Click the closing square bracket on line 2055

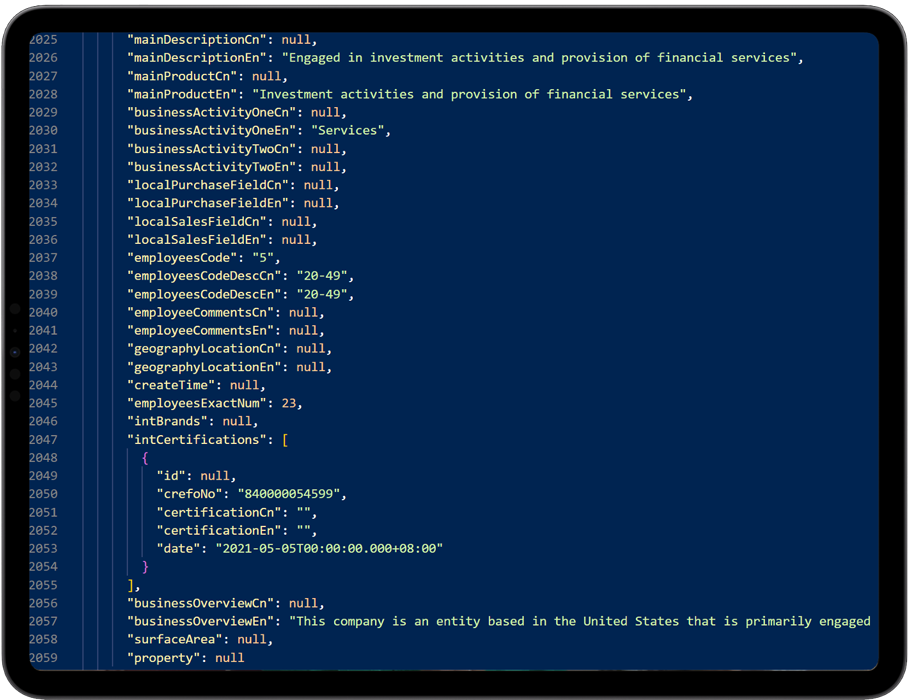[130, 585]
